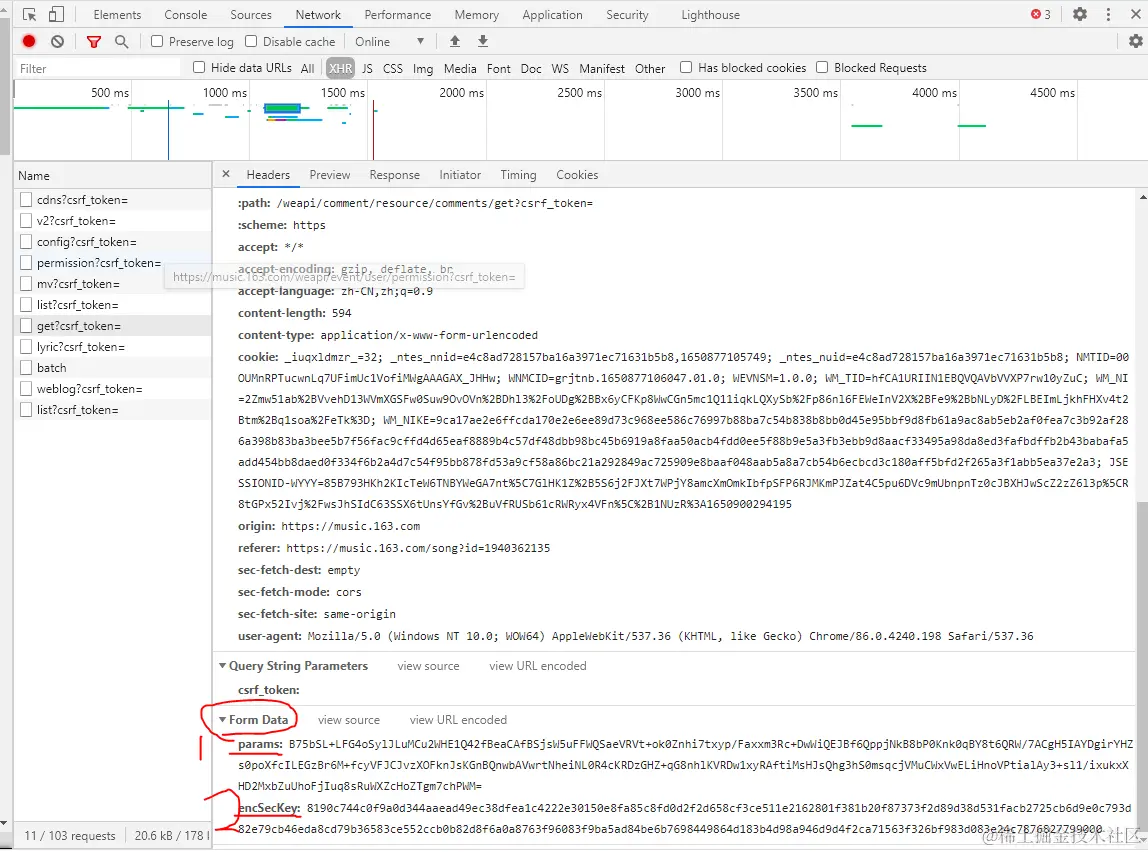Tick checkbox beside cdns?csrf_token= request
This screenshot has width=1148, height=852.
(x=26, y=199)
